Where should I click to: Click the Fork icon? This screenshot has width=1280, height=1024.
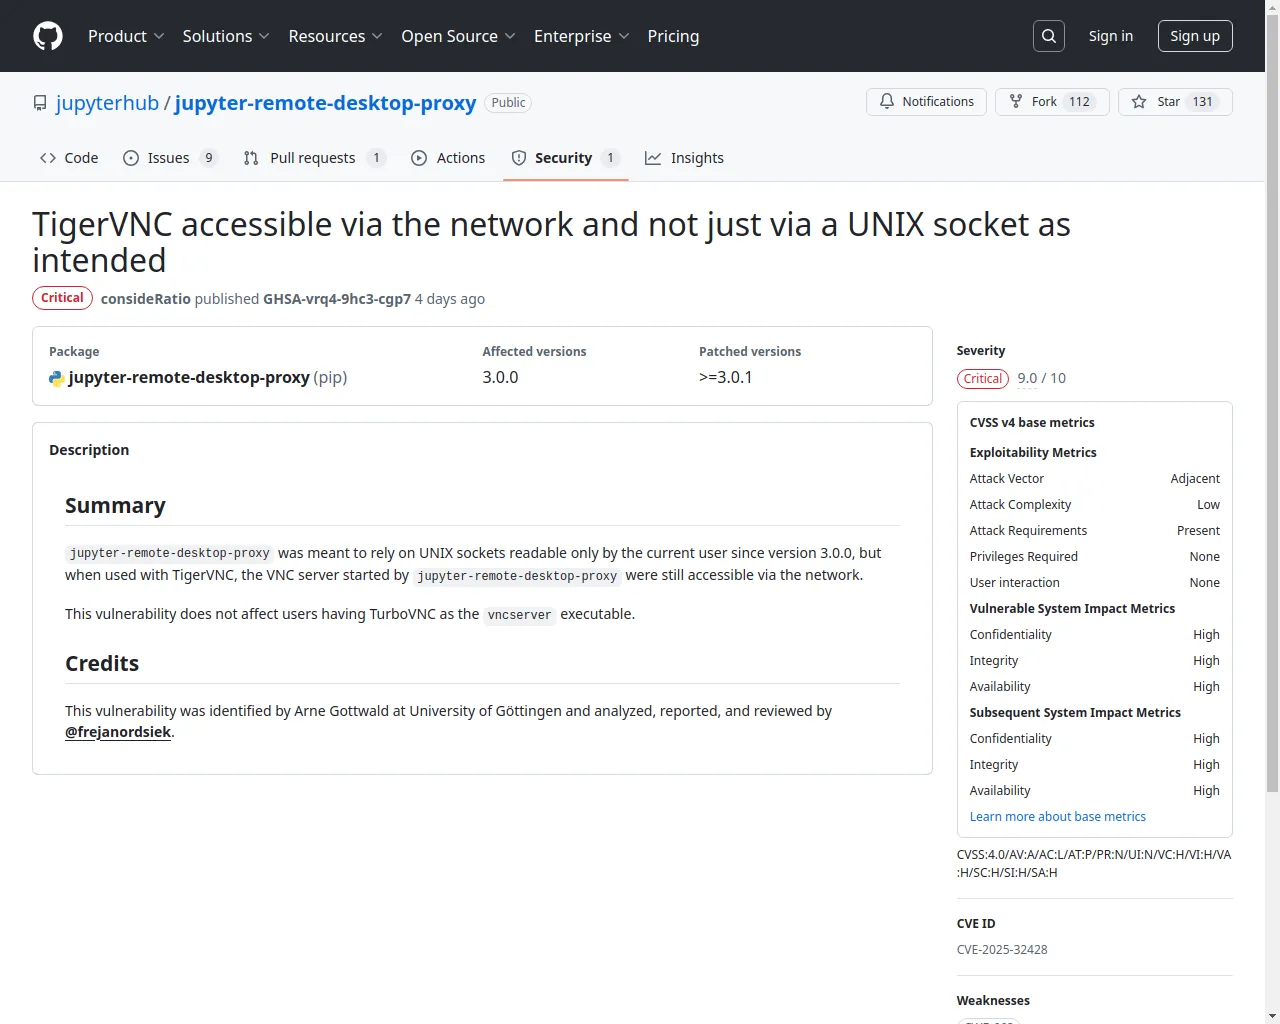click(1016, 101)
